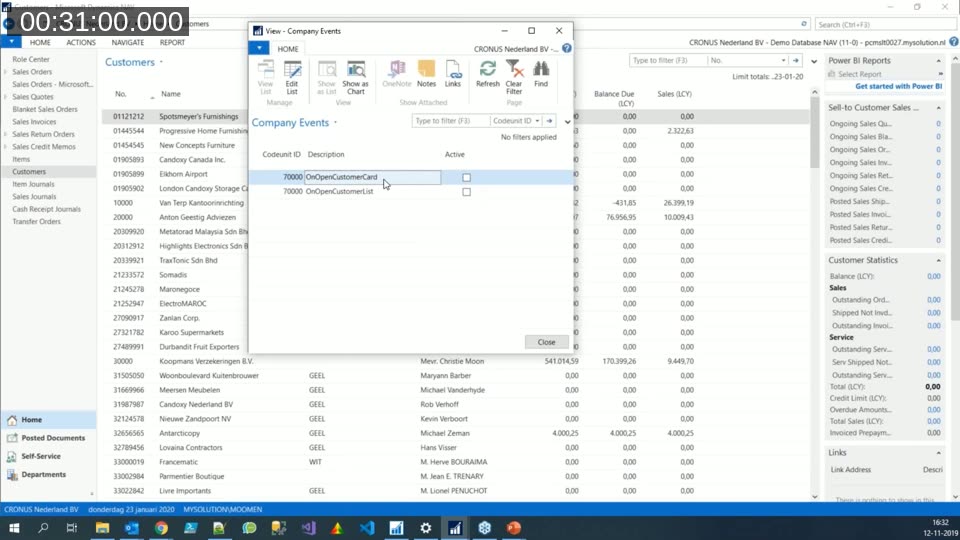Select Posted Documents in navigation pane
This screenshot has height=540, width=960.
(x=53, y=438)
